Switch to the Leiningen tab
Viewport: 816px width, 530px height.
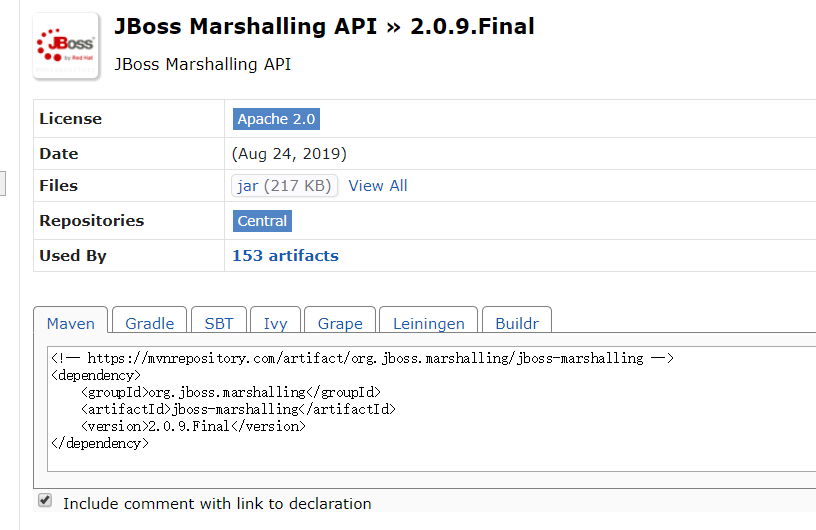[429, 323]
